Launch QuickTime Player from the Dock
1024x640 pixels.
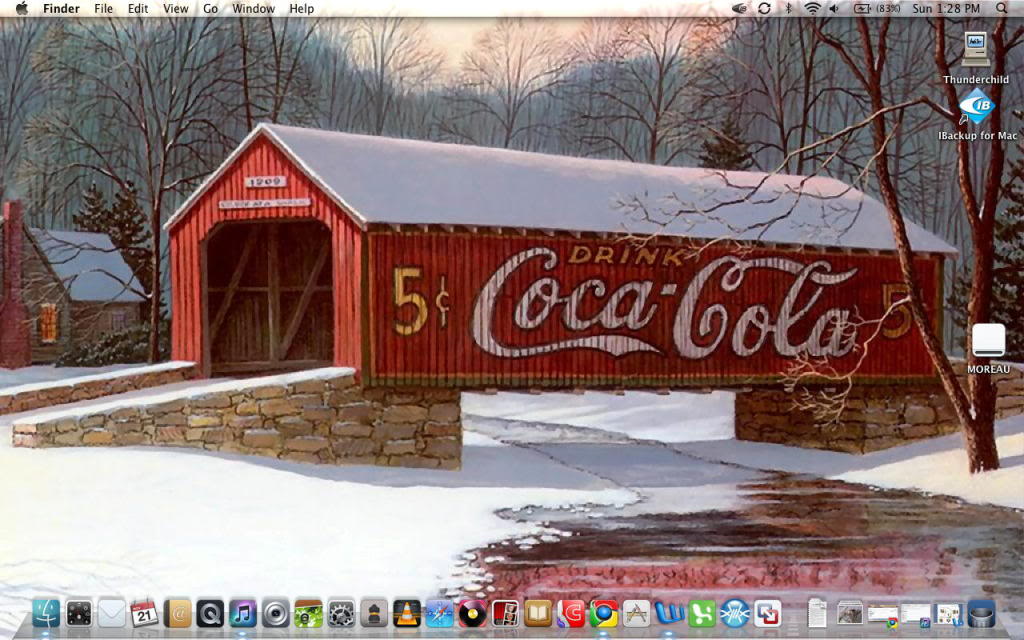coord(210,614)
